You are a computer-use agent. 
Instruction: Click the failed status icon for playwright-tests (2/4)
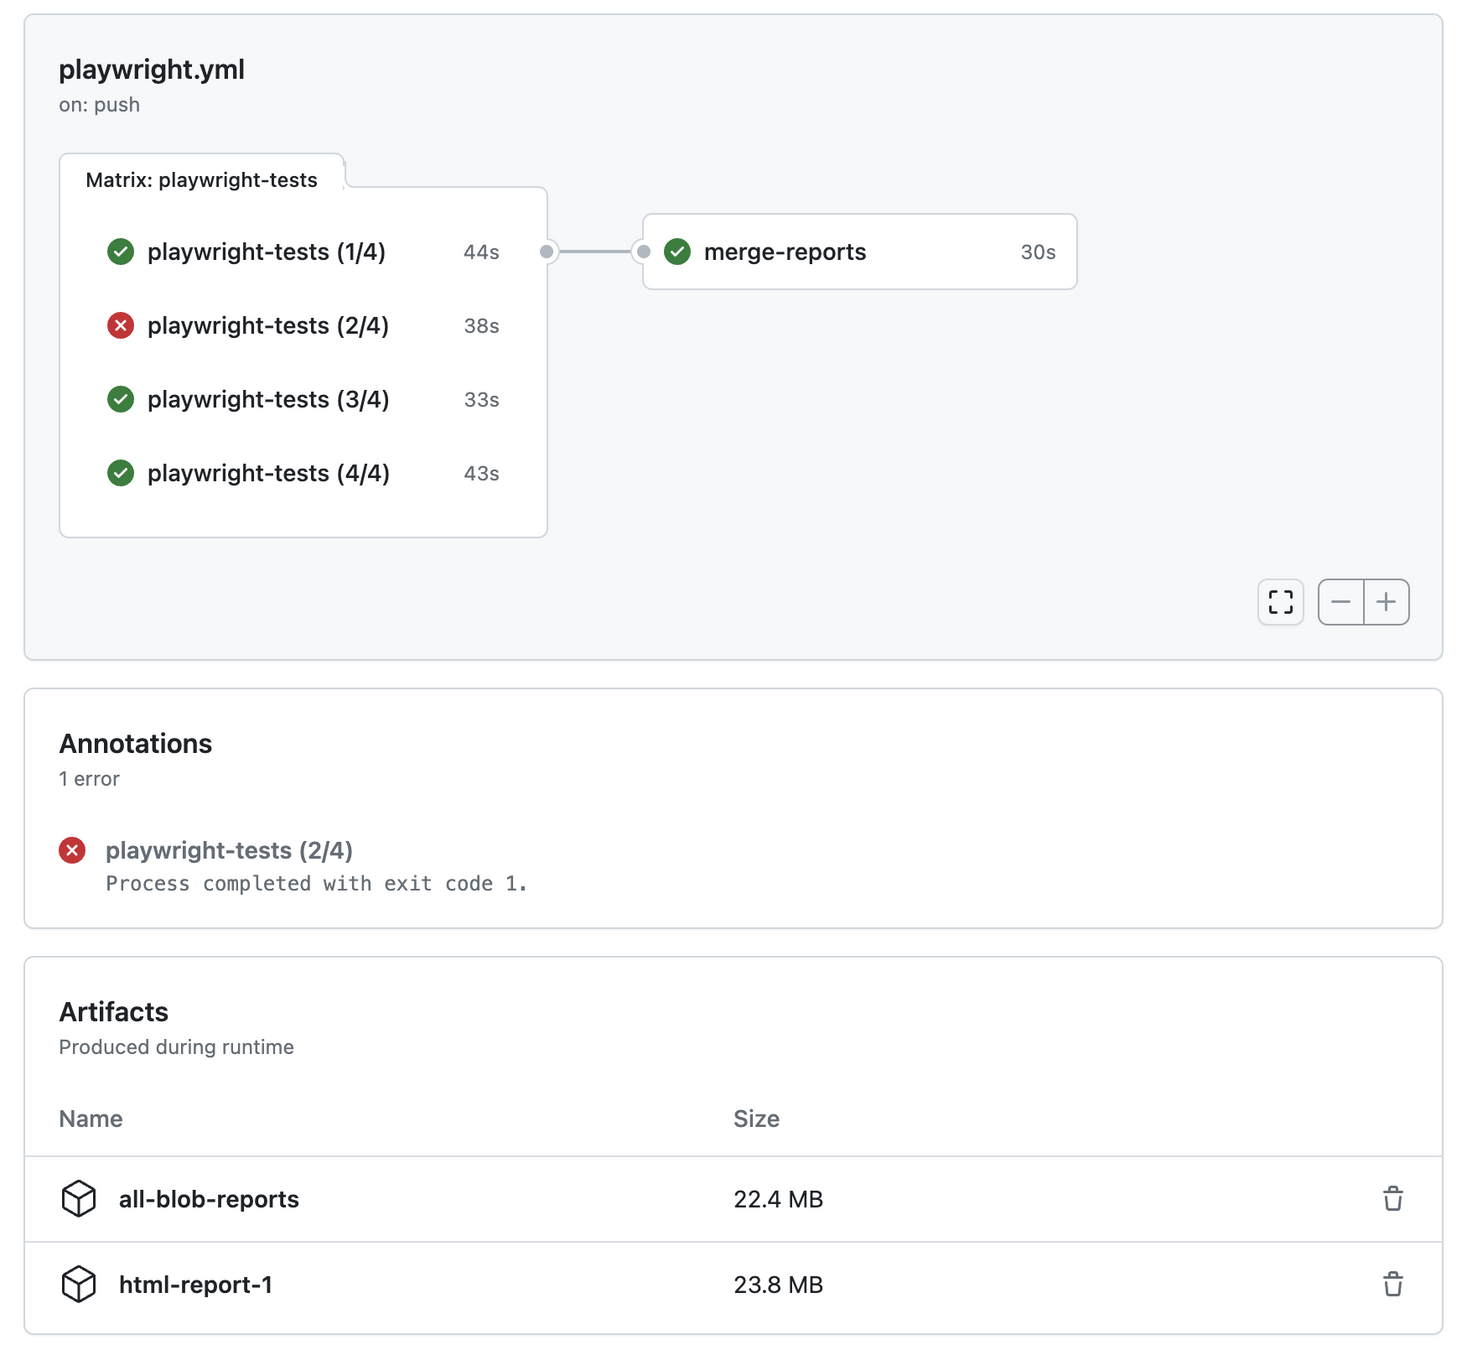tap(121, 325)
